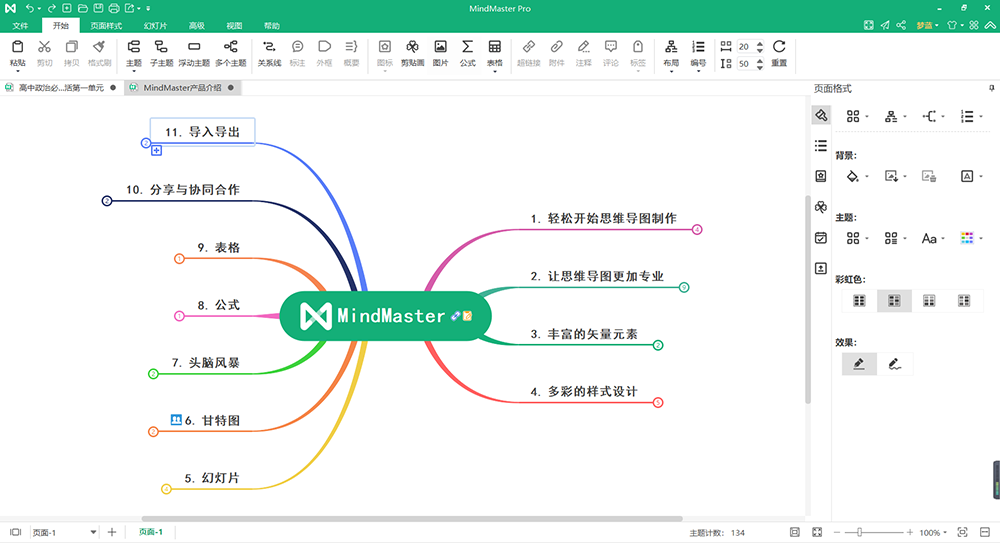Viewport: 1000px width, 543px height.
Task: Add a Floating Topic (浮动主题)
Action: (x=194, y=53)
